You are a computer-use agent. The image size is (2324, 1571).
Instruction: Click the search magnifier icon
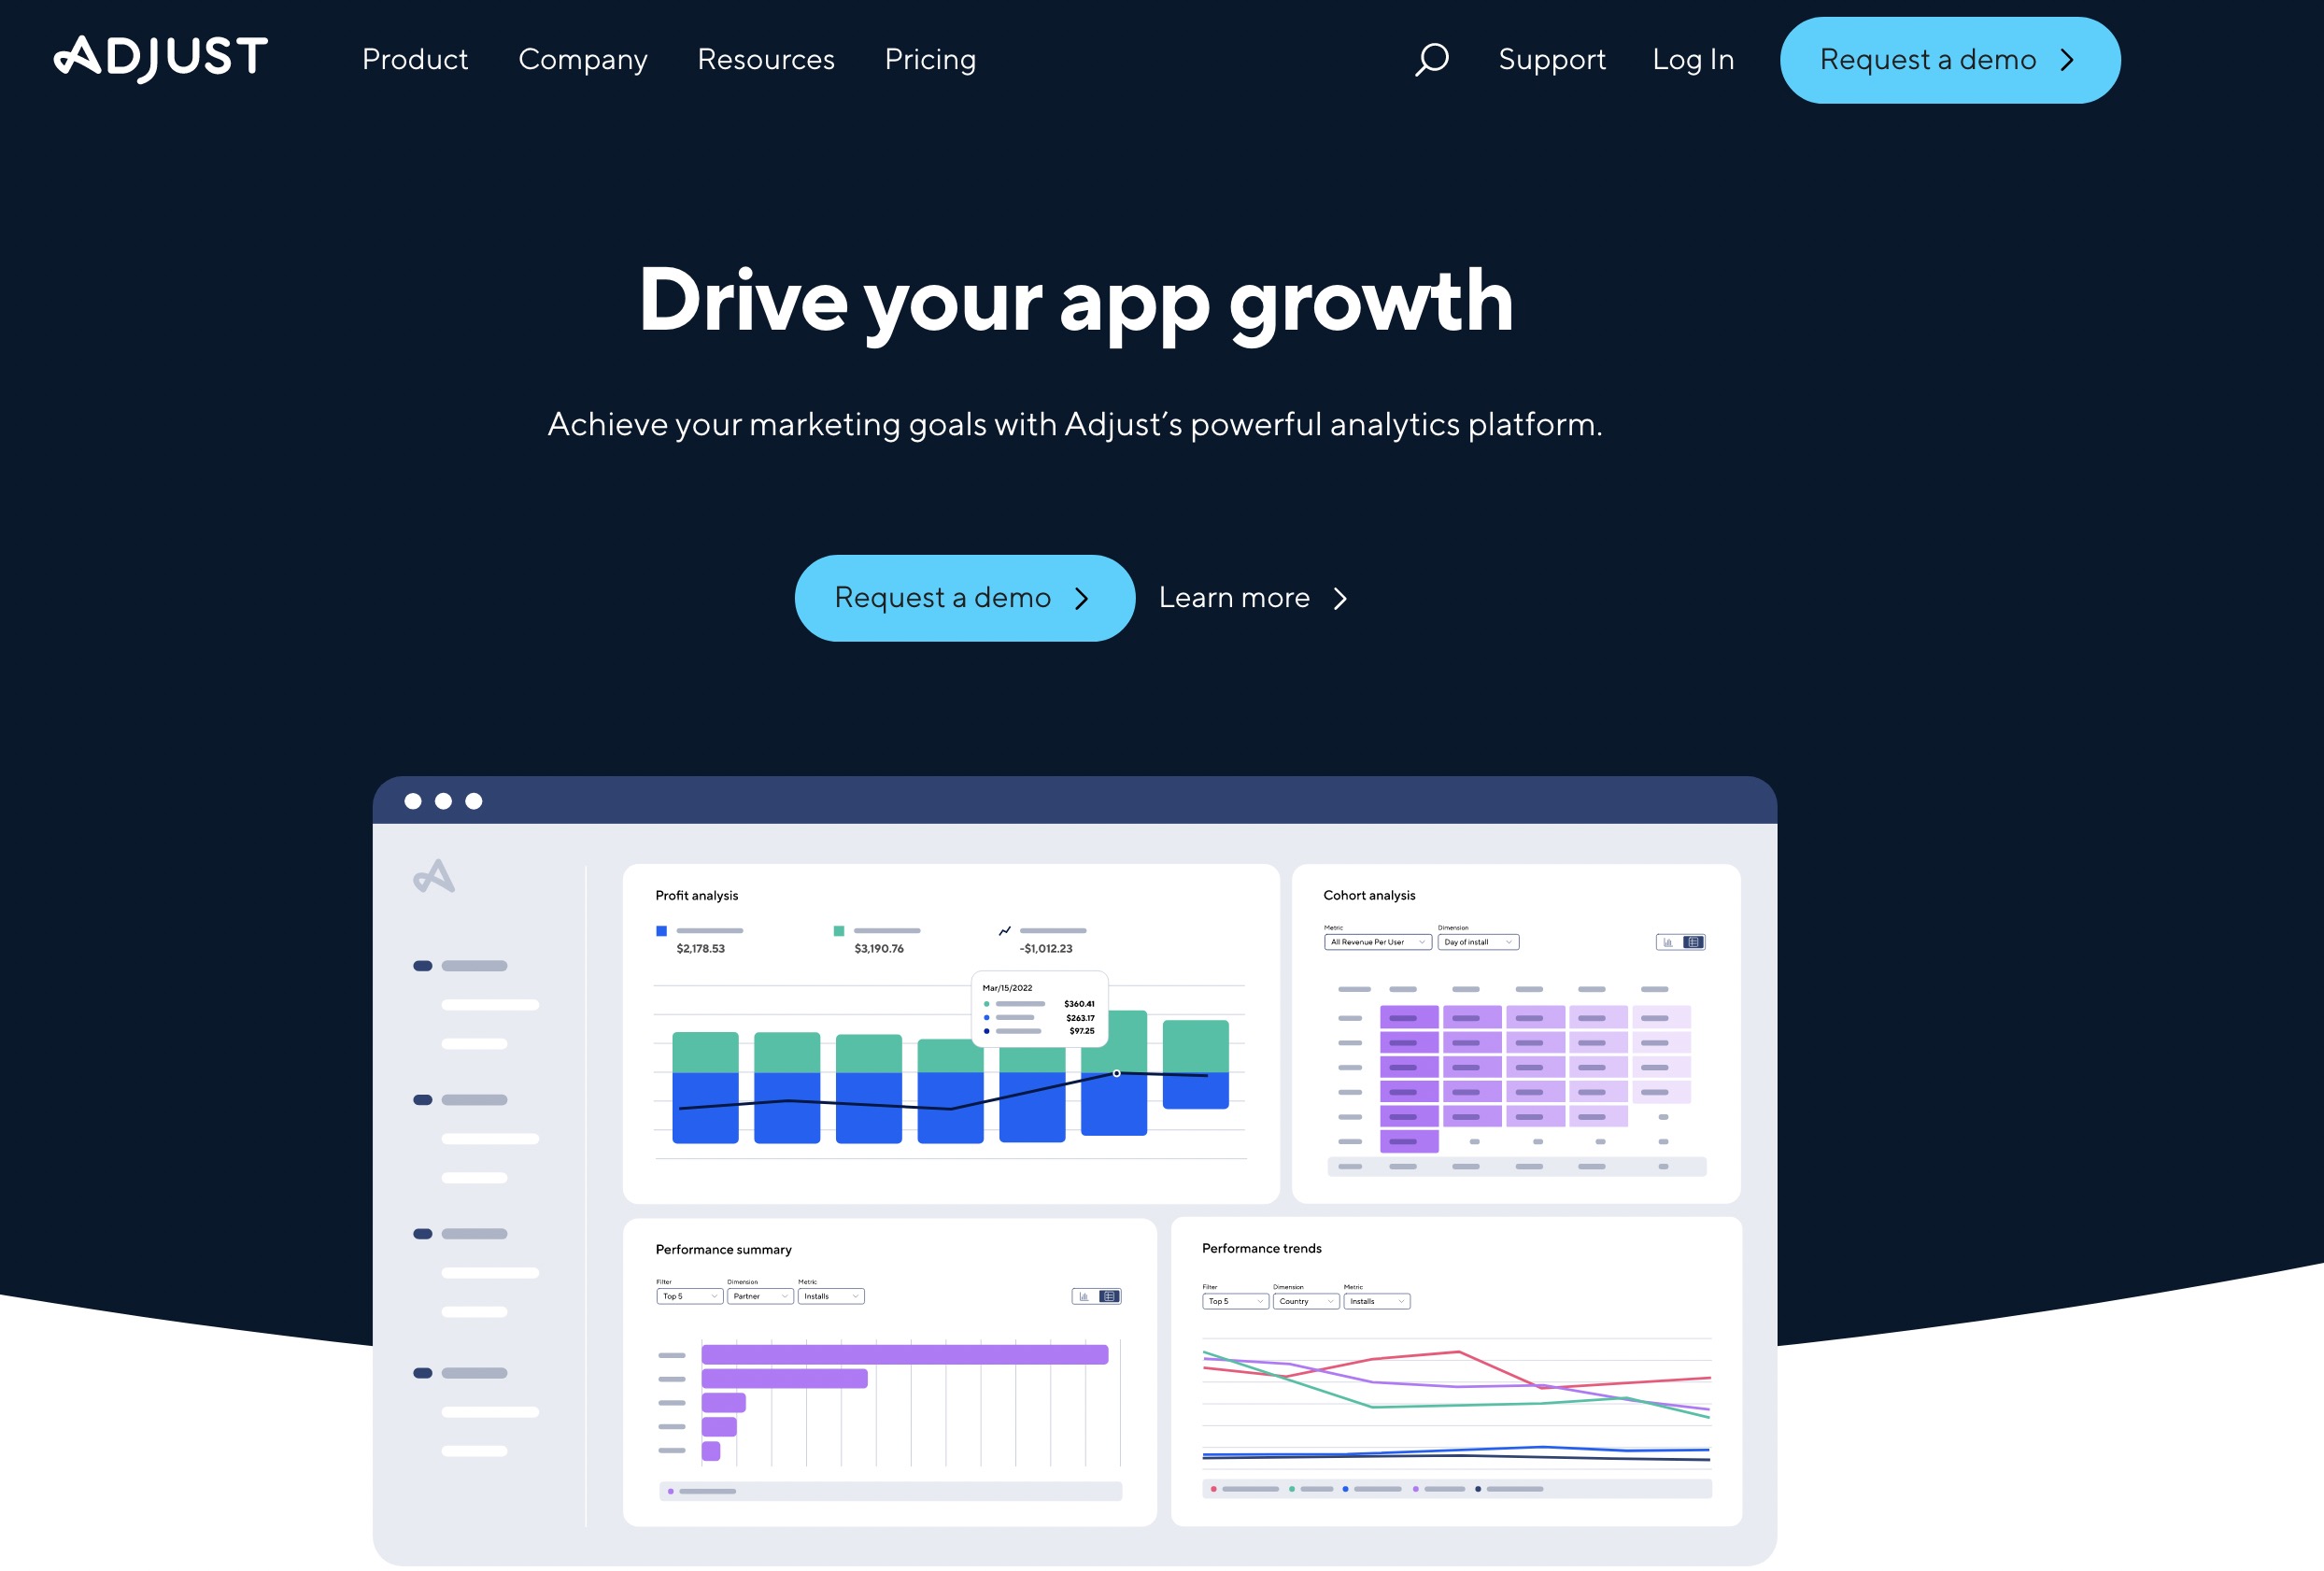point(1428,60)
